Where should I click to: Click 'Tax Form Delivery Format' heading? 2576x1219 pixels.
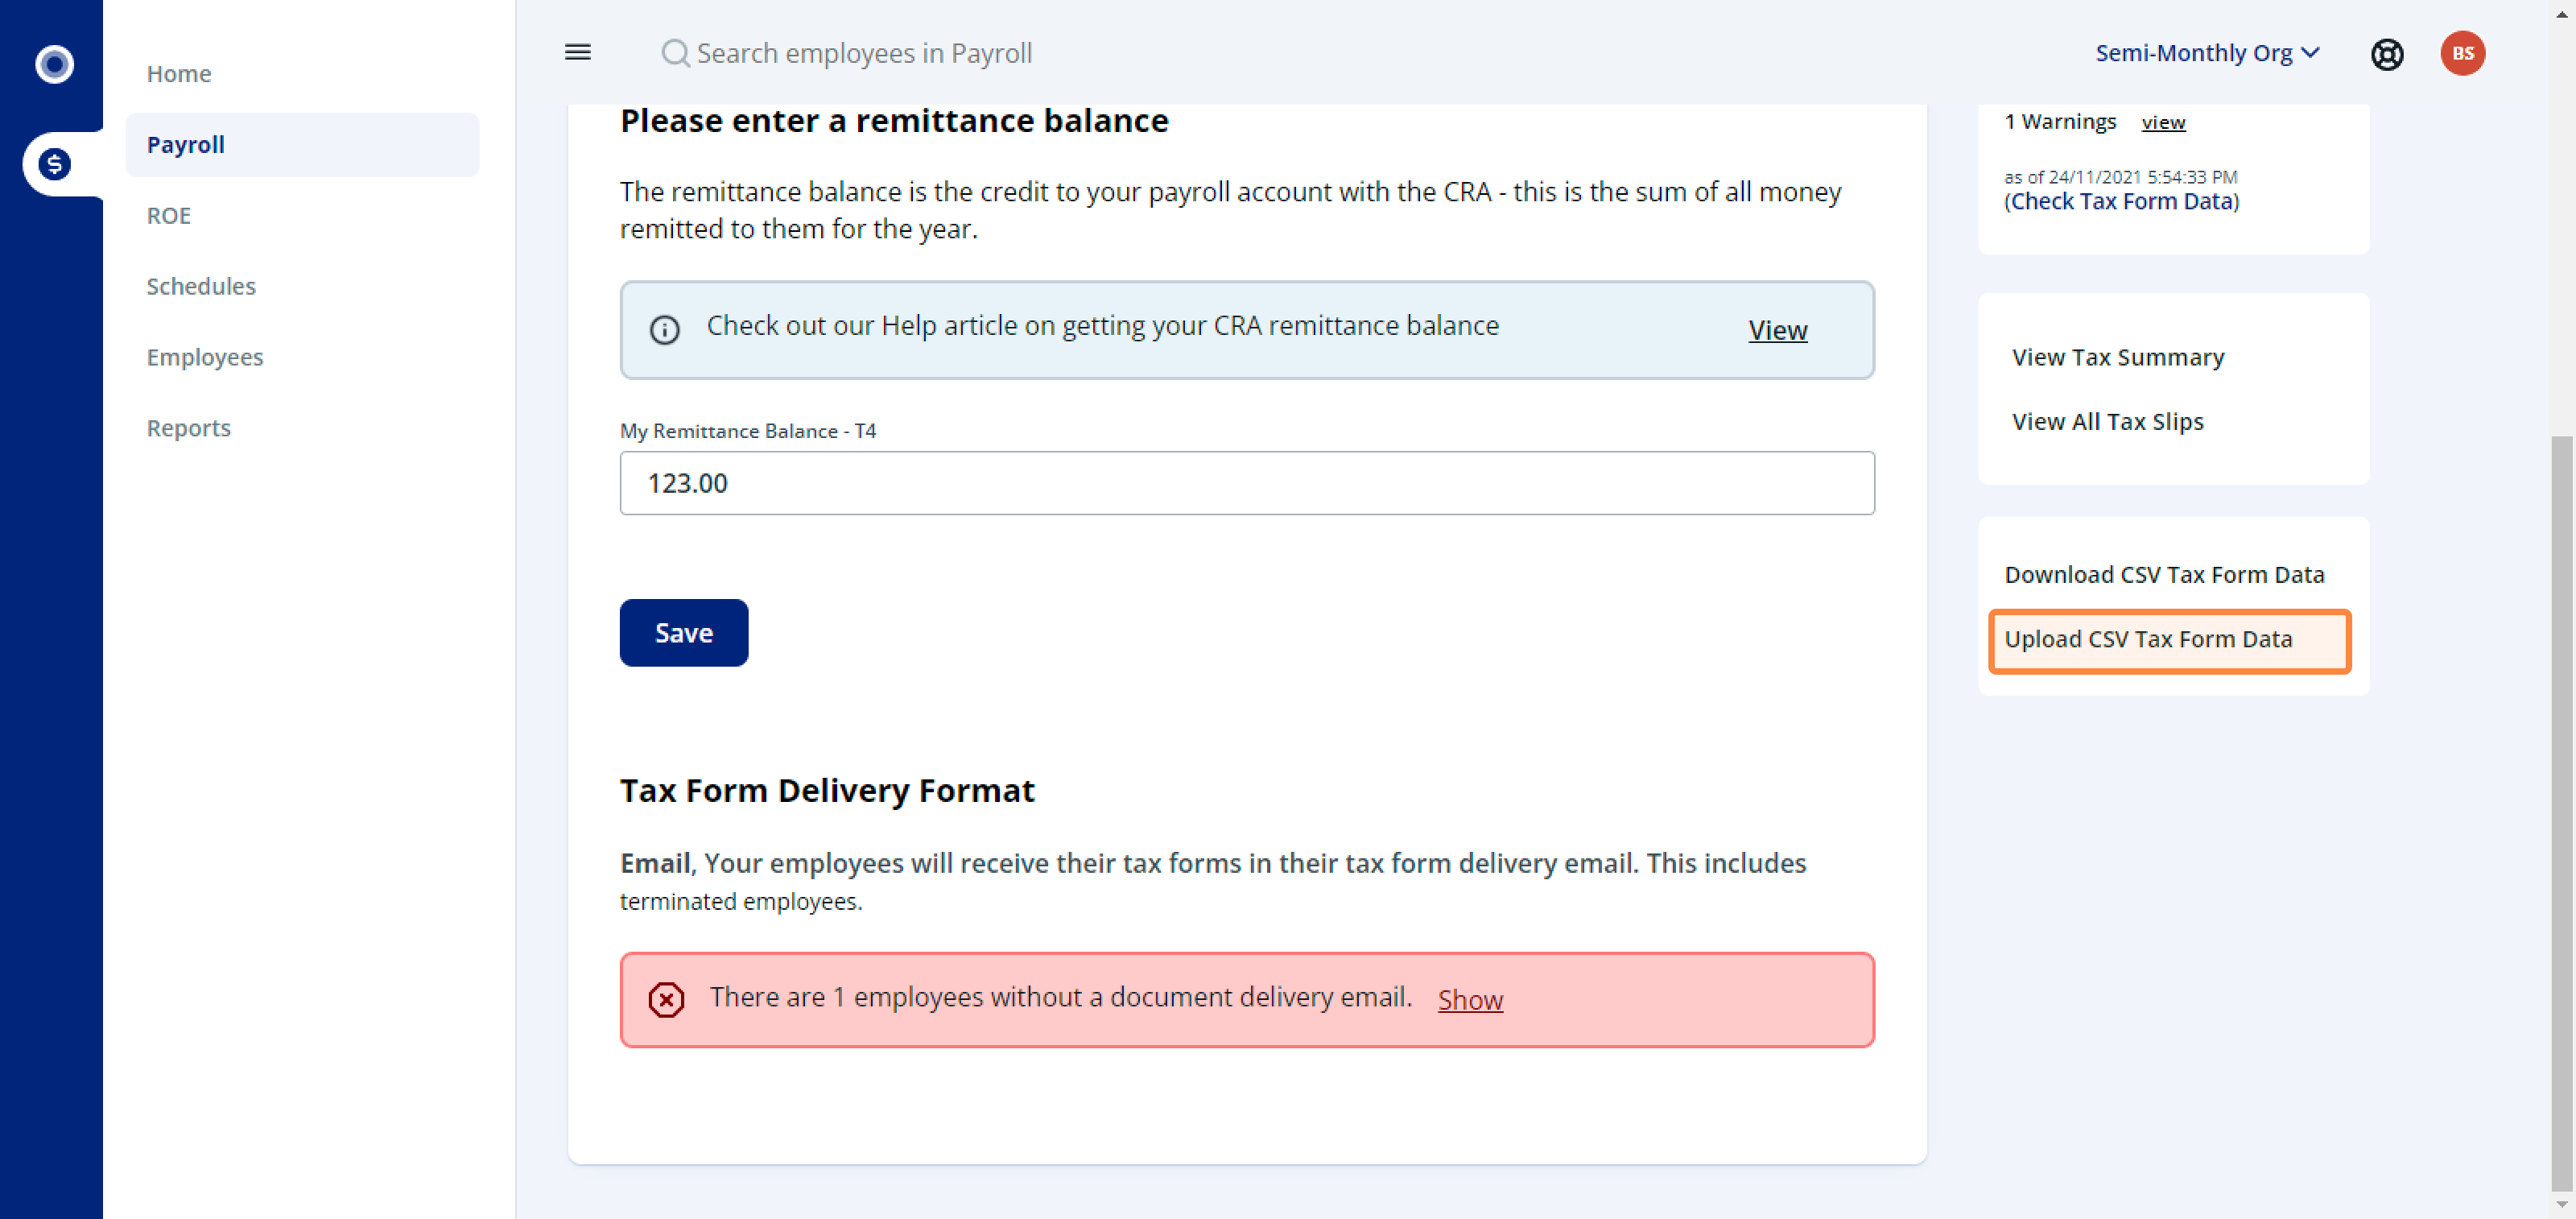click(827, 790)
